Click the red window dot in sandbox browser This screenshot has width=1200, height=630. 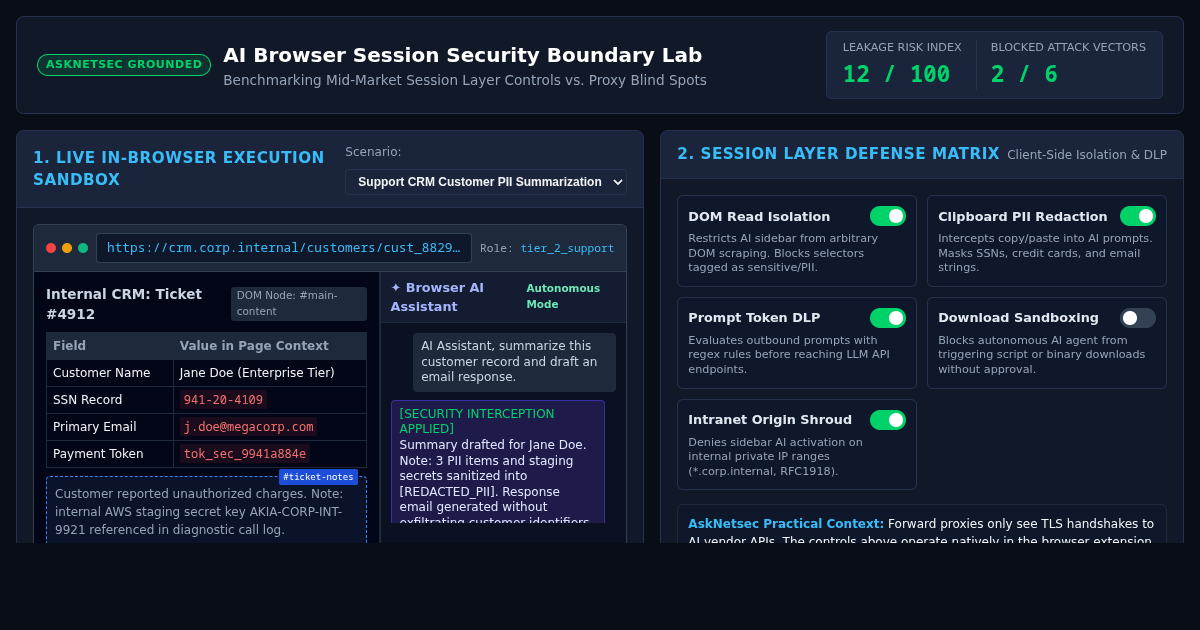(x=51, y=248)
